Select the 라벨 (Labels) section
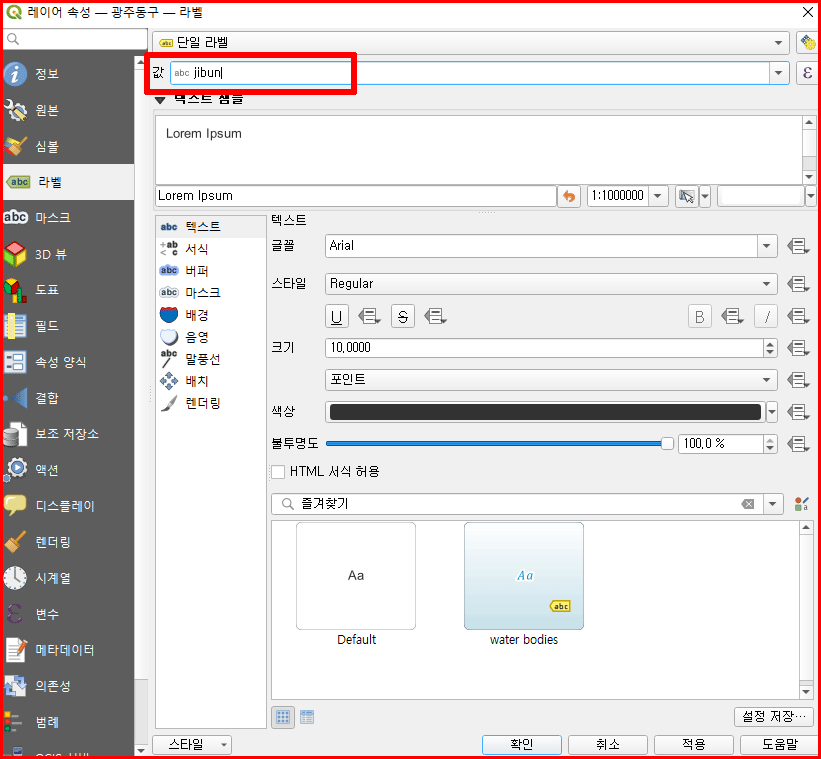Screen dimensions: 821x759 coord(68,182)
